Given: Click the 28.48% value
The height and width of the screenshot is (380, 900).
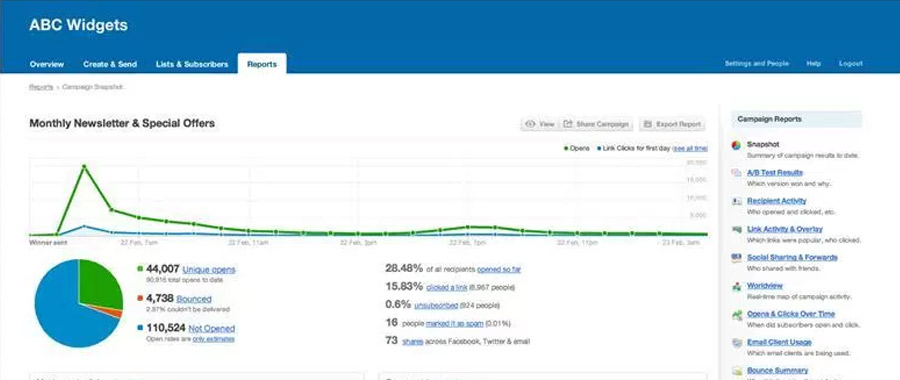Looking at the screenshot, I should pyautogui.click(x=404, y=269).
